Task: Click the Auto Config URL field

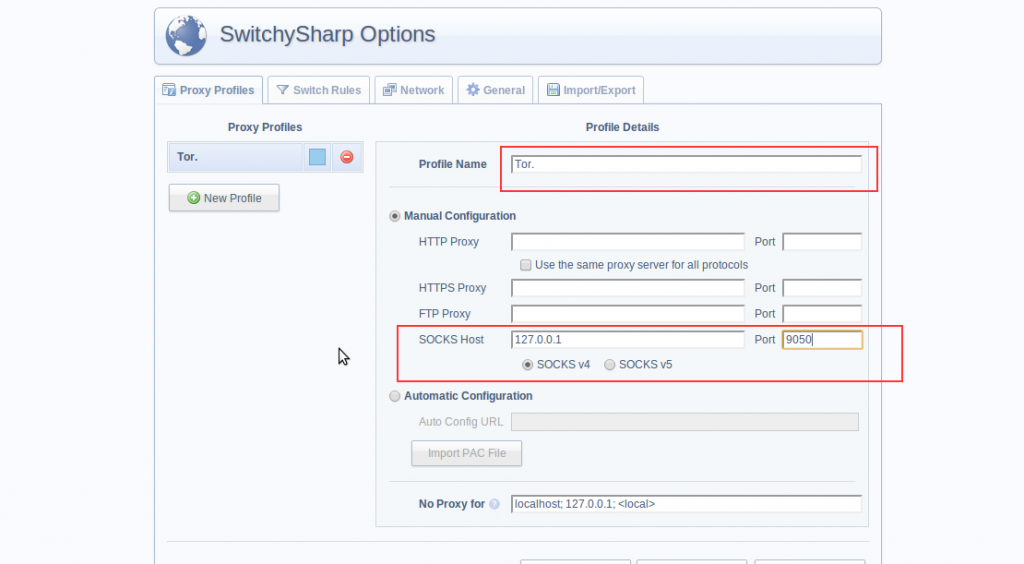Action: 685,422
